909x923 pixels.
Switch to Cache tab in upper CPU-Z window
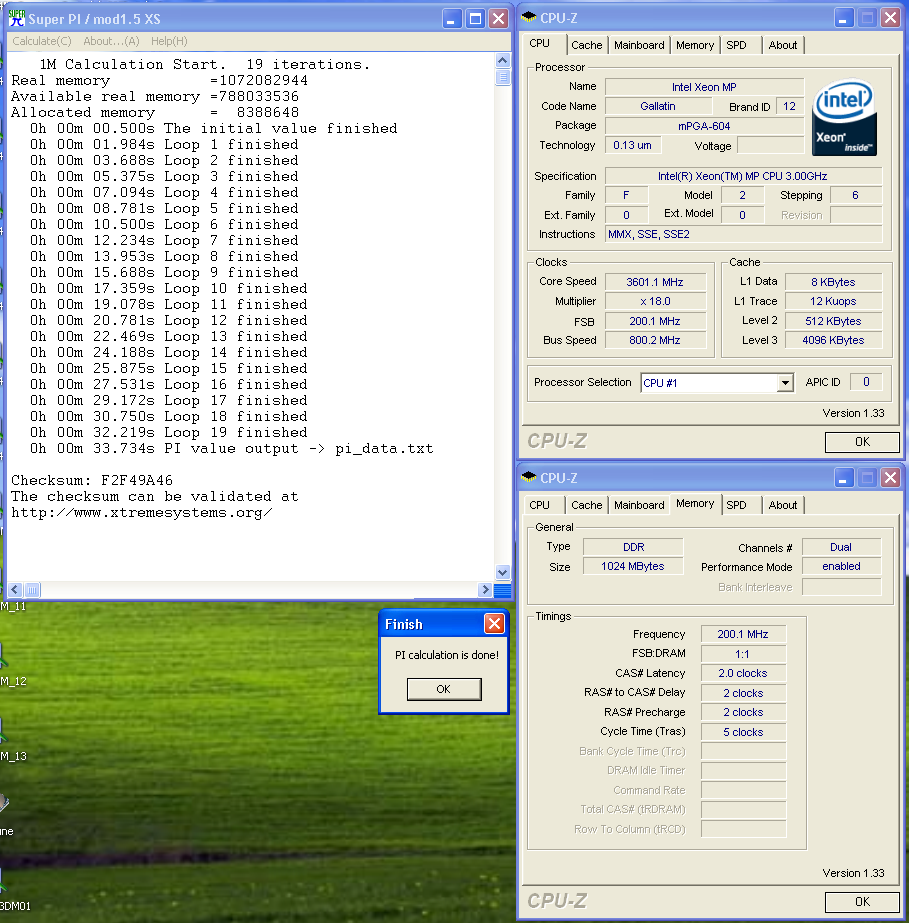[x=586, y=45]
